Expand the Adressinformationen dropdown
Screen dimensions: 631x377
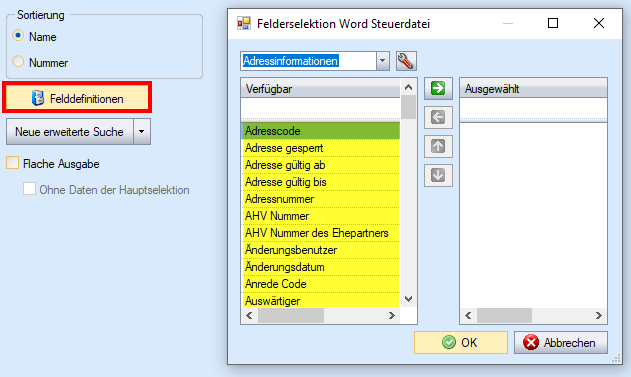[x=383, y=61]
